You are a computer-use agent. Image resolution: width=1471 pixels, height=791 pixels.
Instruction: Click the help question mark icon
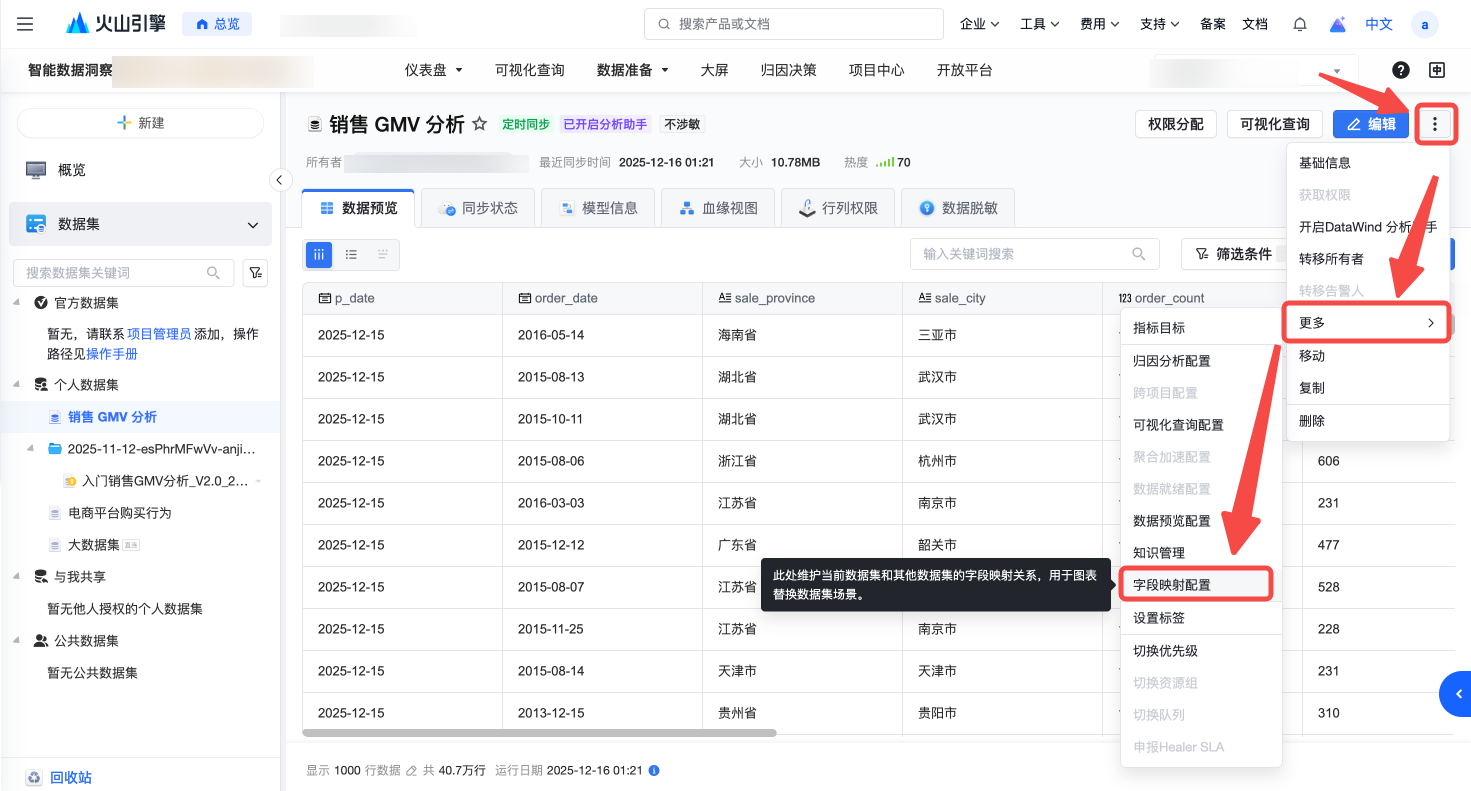tap(1401, 70)
